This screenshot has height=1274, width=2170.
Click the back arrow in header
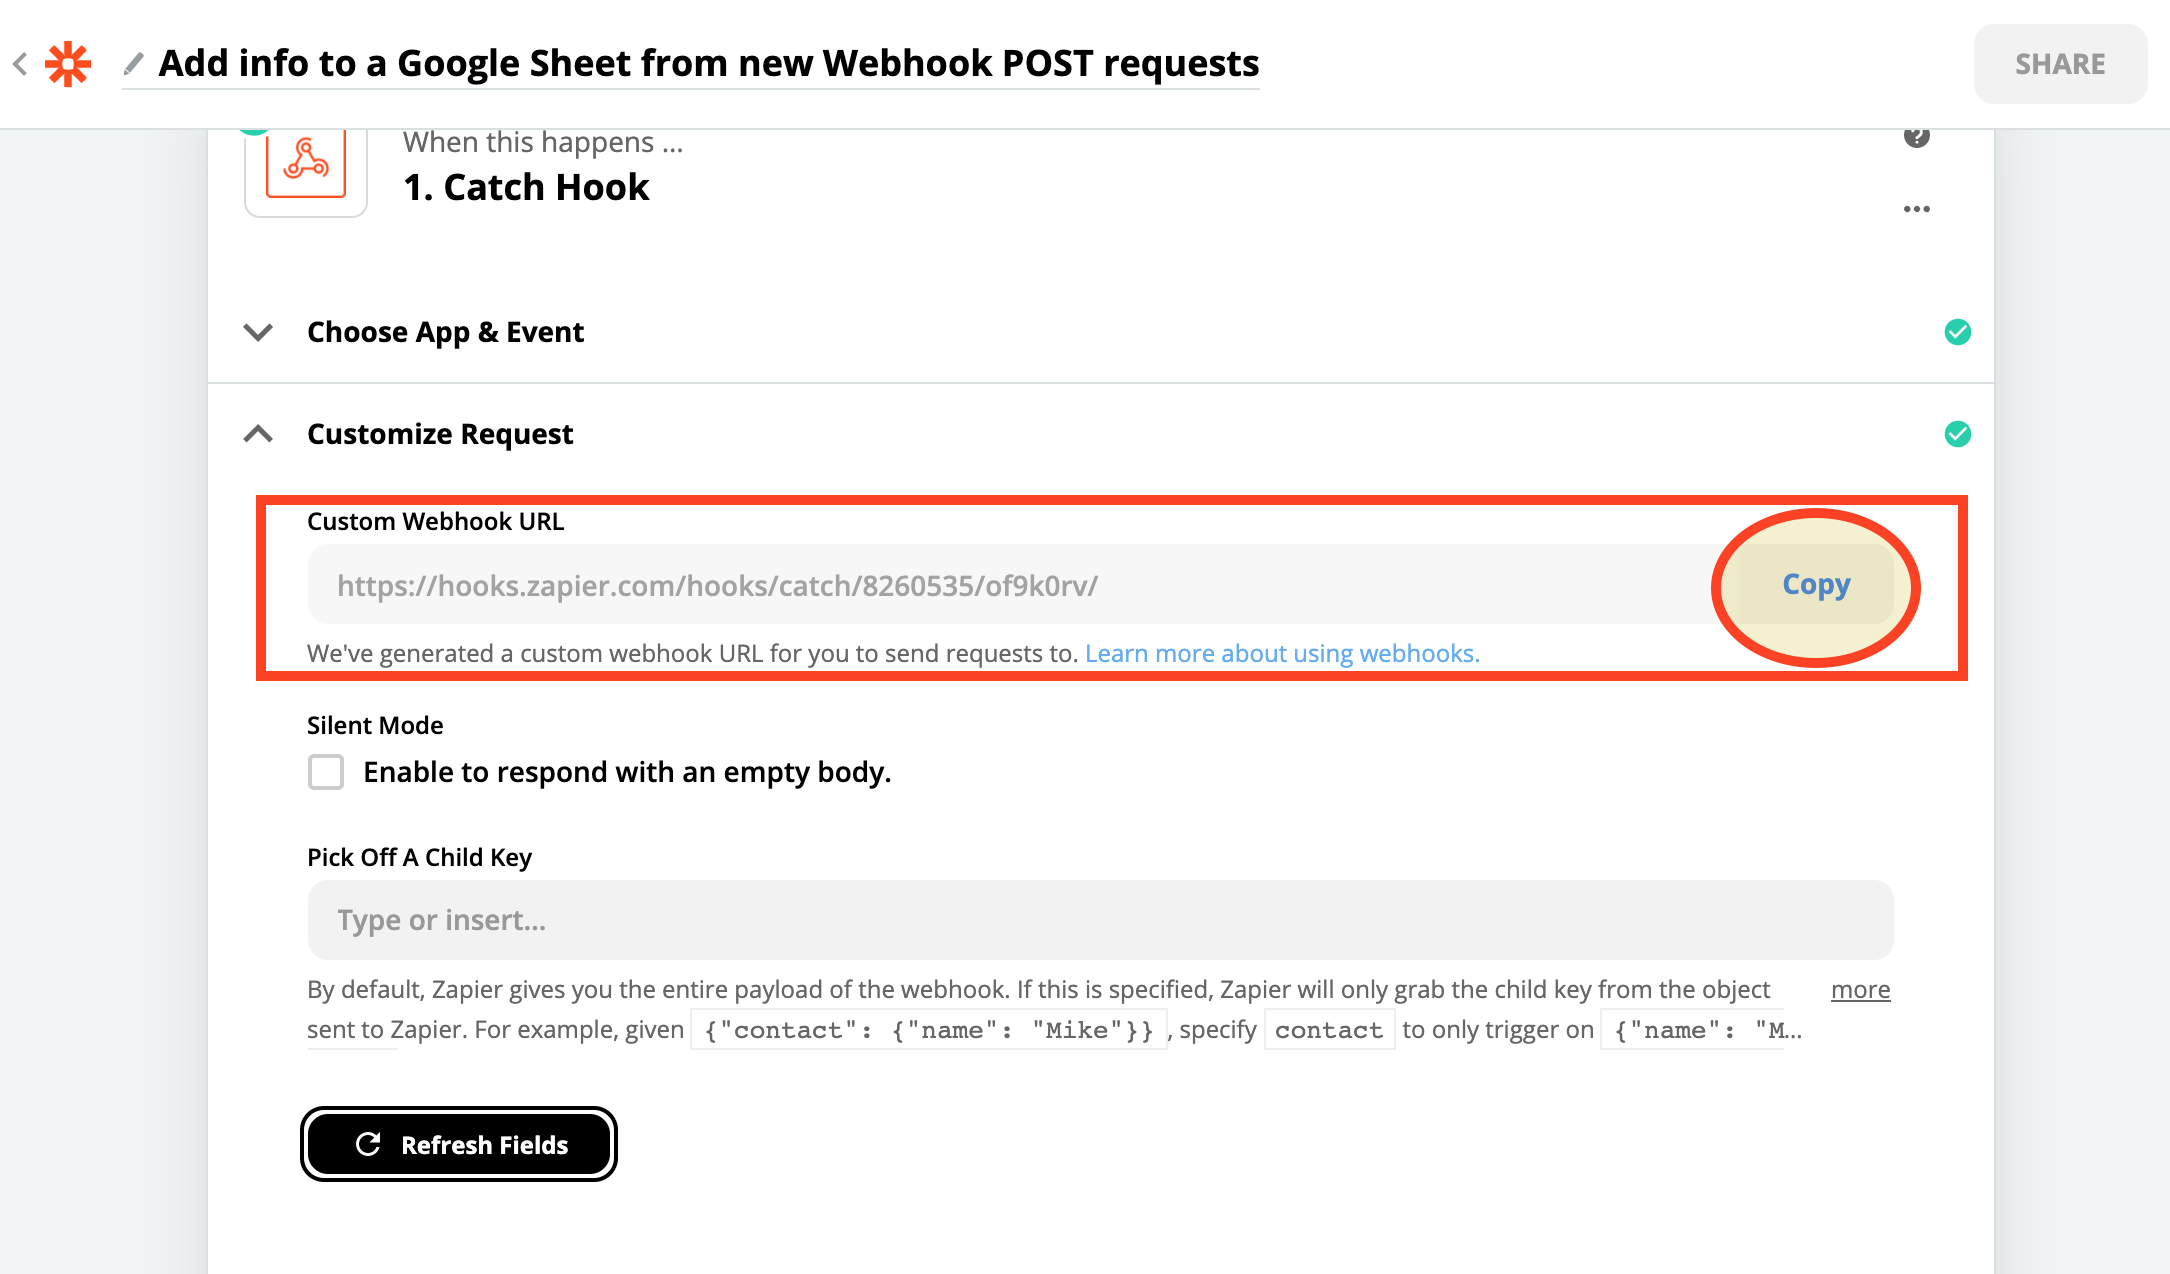20,64
